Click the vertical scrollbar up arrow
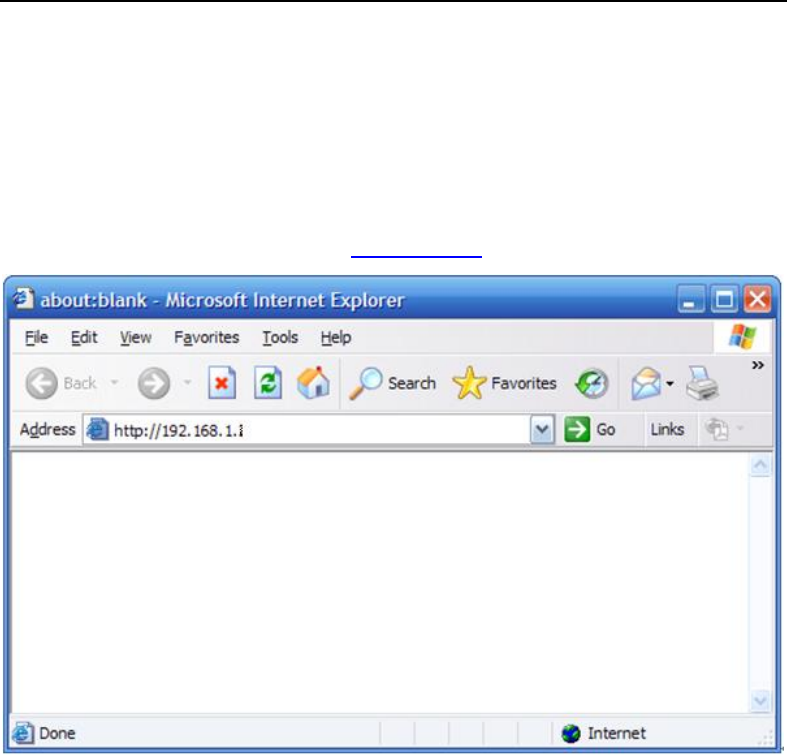The width and height of the screenshot is (787, 756). [760, 465]
